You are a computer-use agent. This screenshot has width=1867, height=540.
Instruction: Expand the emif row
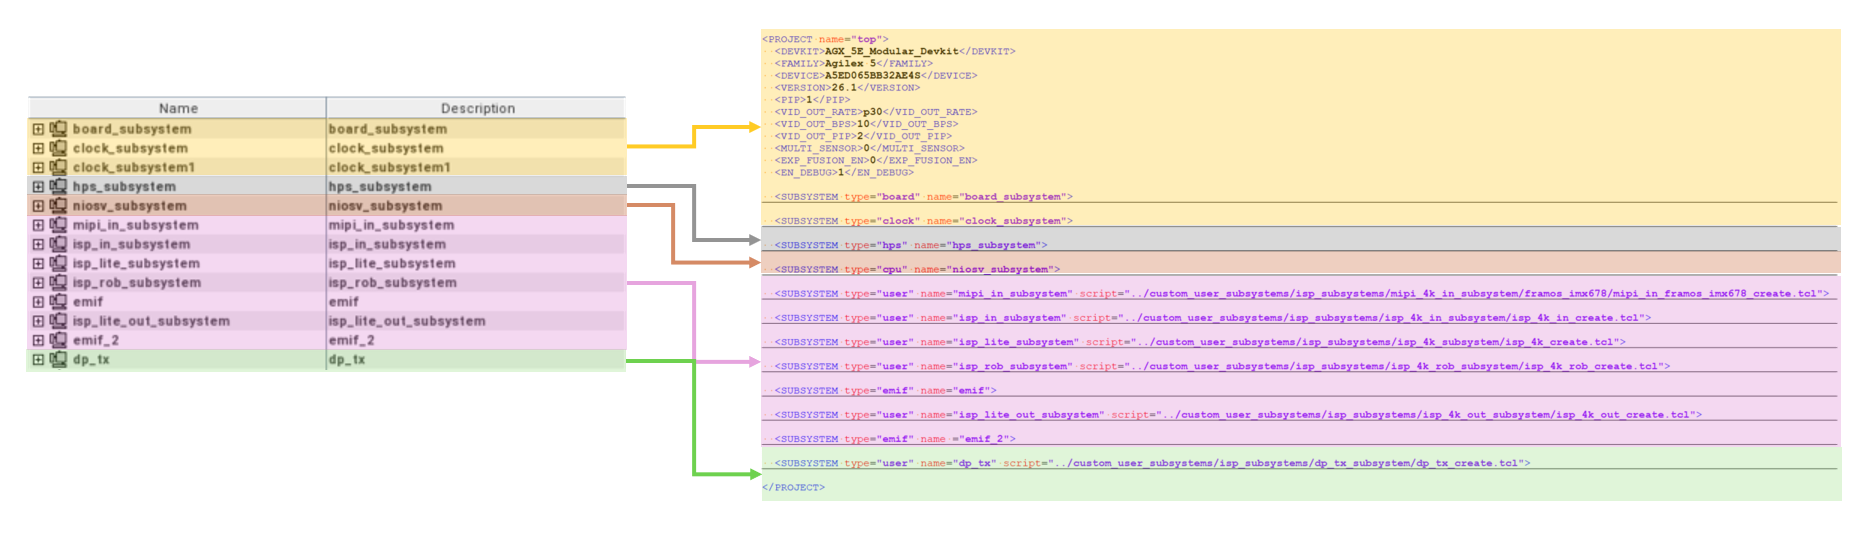pyautogui.click(x=38, y=302)
